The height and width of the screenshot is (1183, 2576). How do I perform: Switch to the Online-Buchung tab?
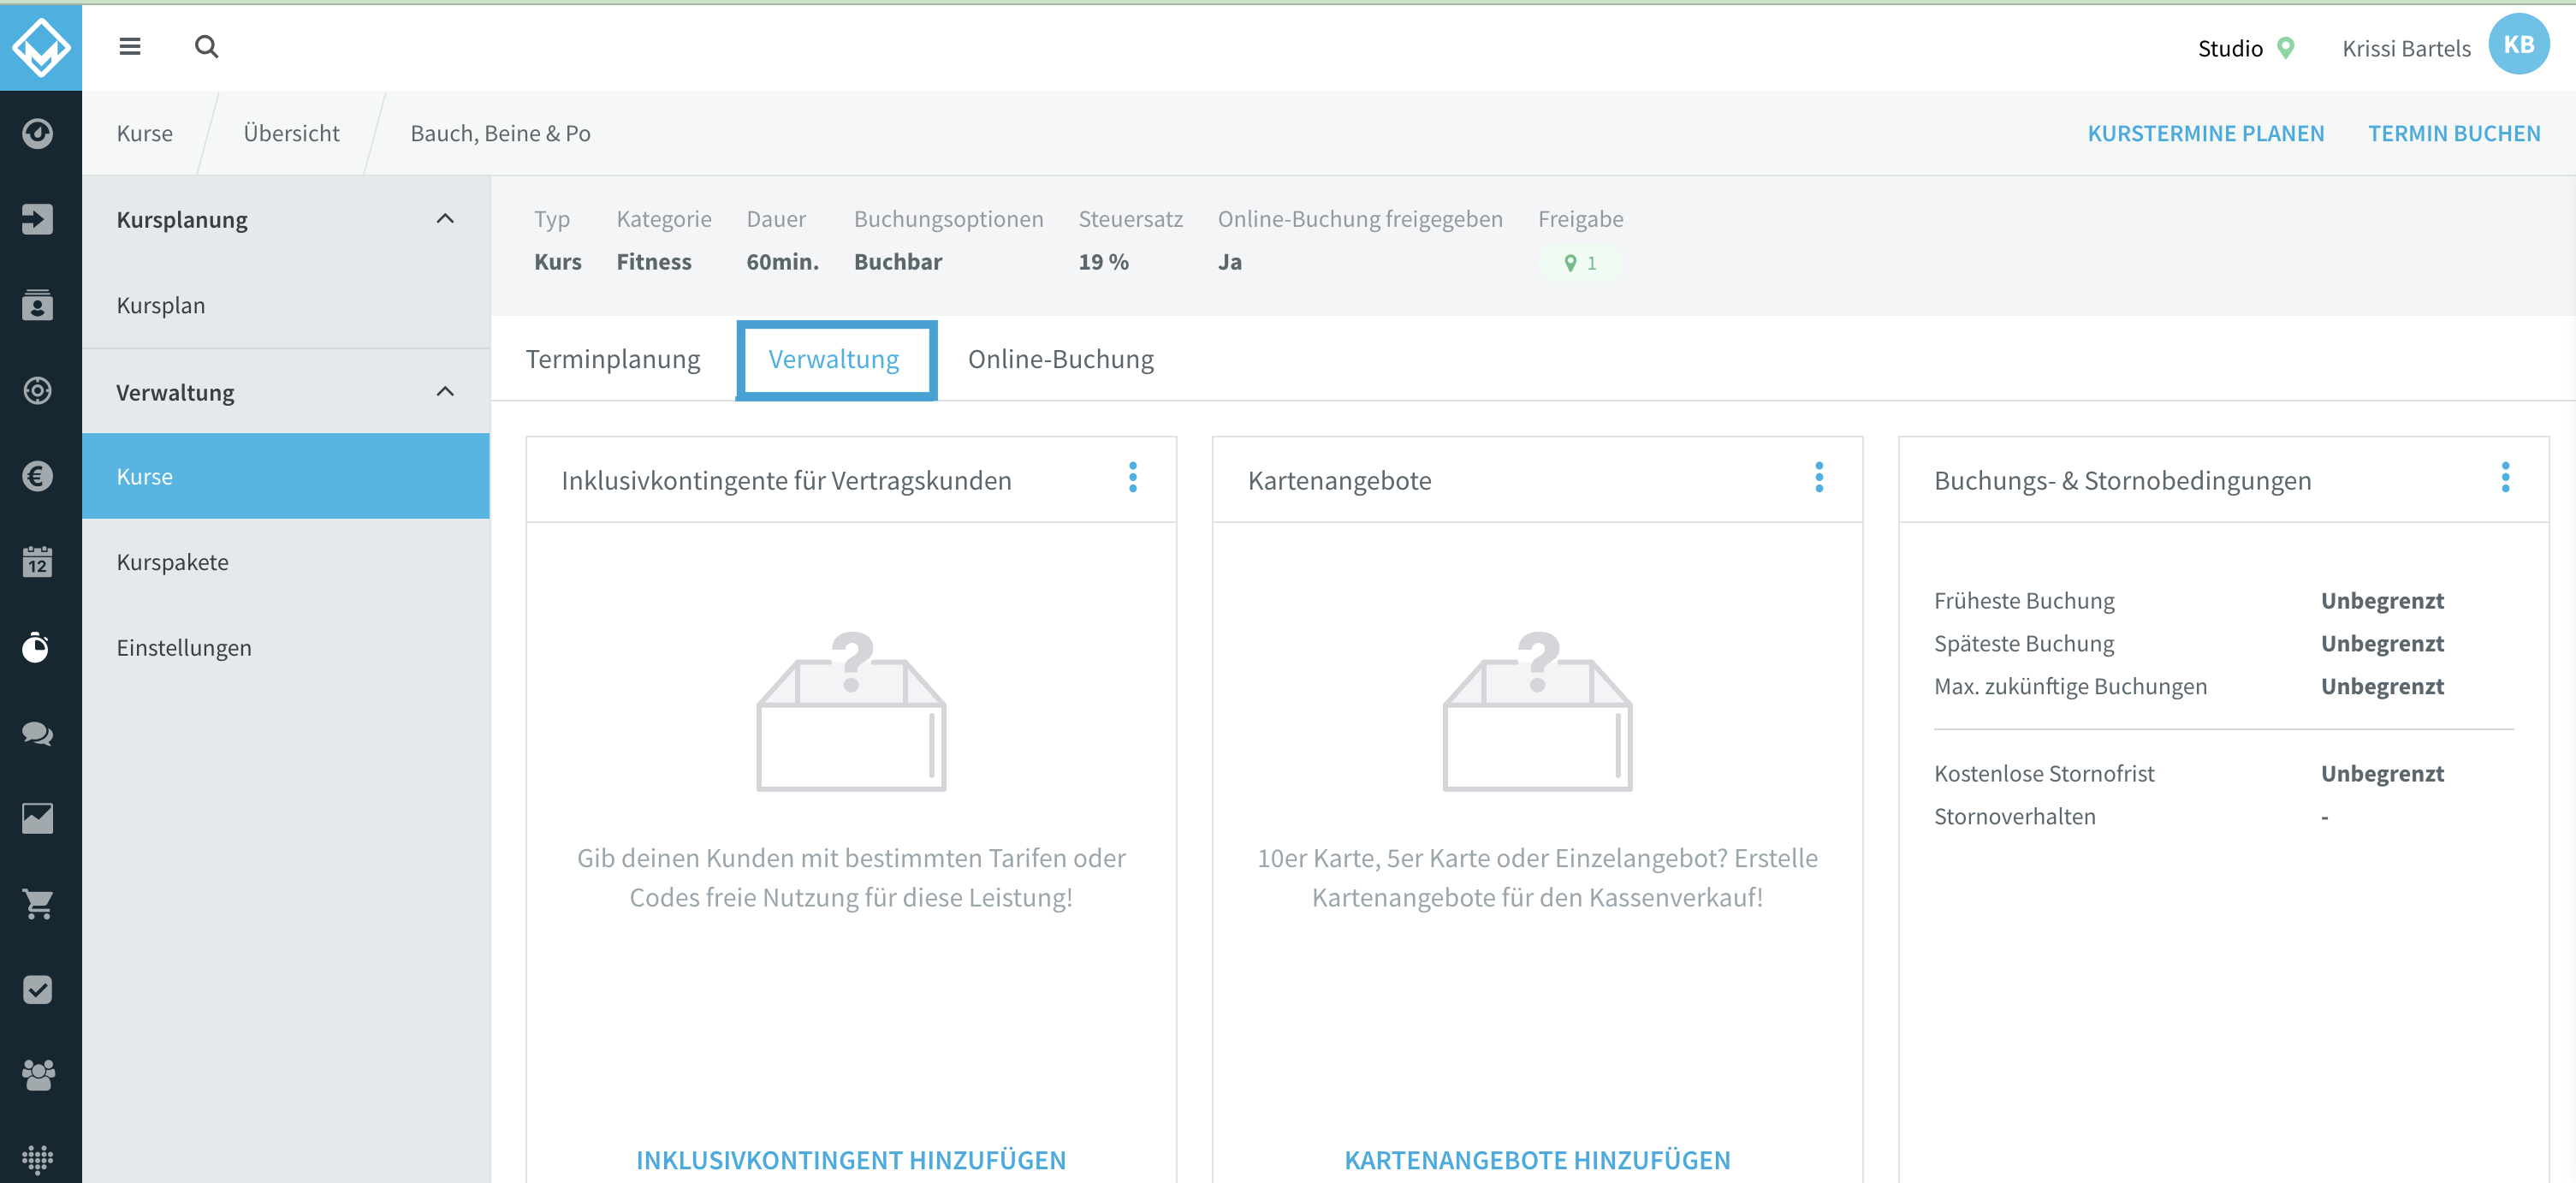pyautogui.click(x=1060, y=359)
